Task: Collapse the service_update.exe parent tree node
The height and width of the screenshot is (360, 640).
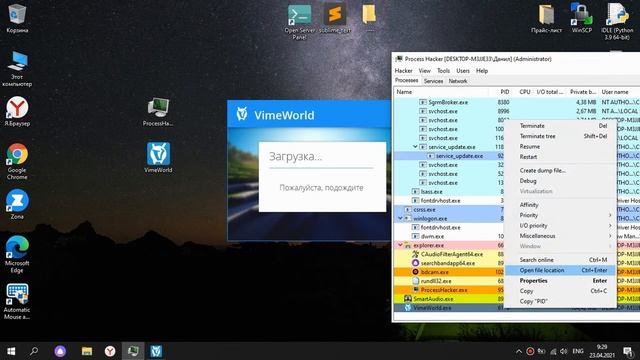Action: click(x=415, y=147)
